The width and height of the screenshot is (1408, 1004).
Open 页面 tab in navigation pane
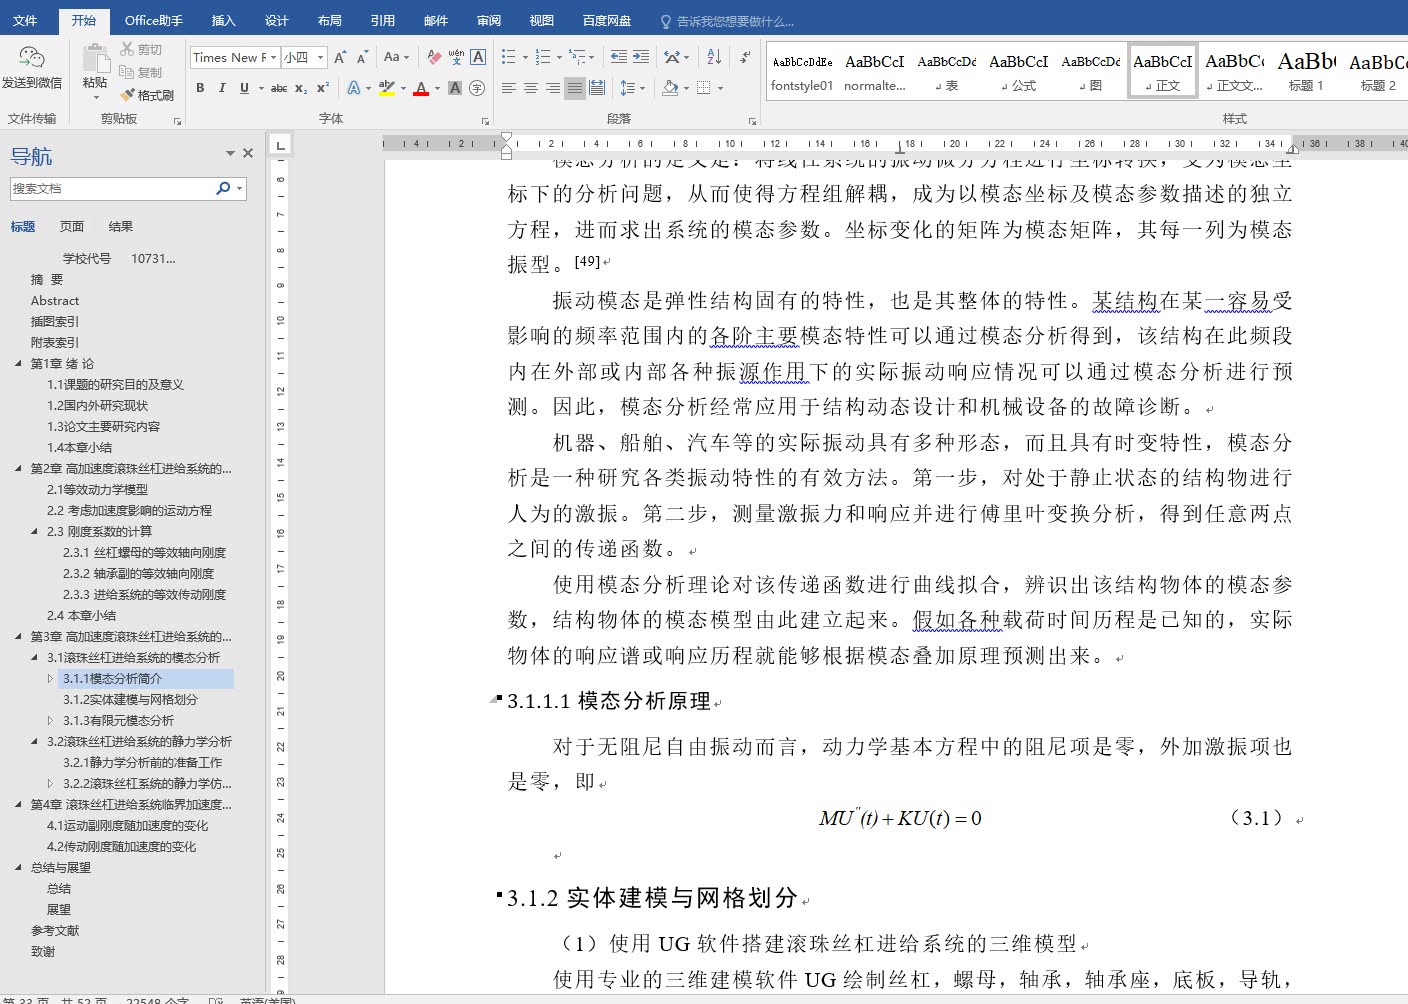(72, 226)
